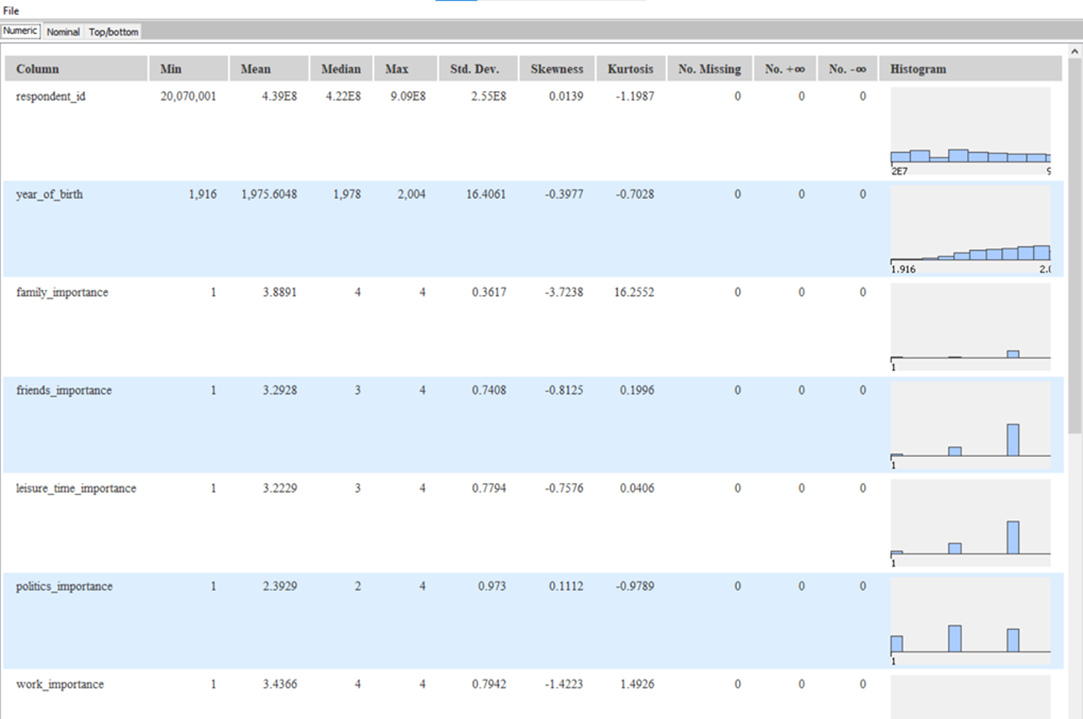Click the mean value 1,975.6048

tap(269, 194)
